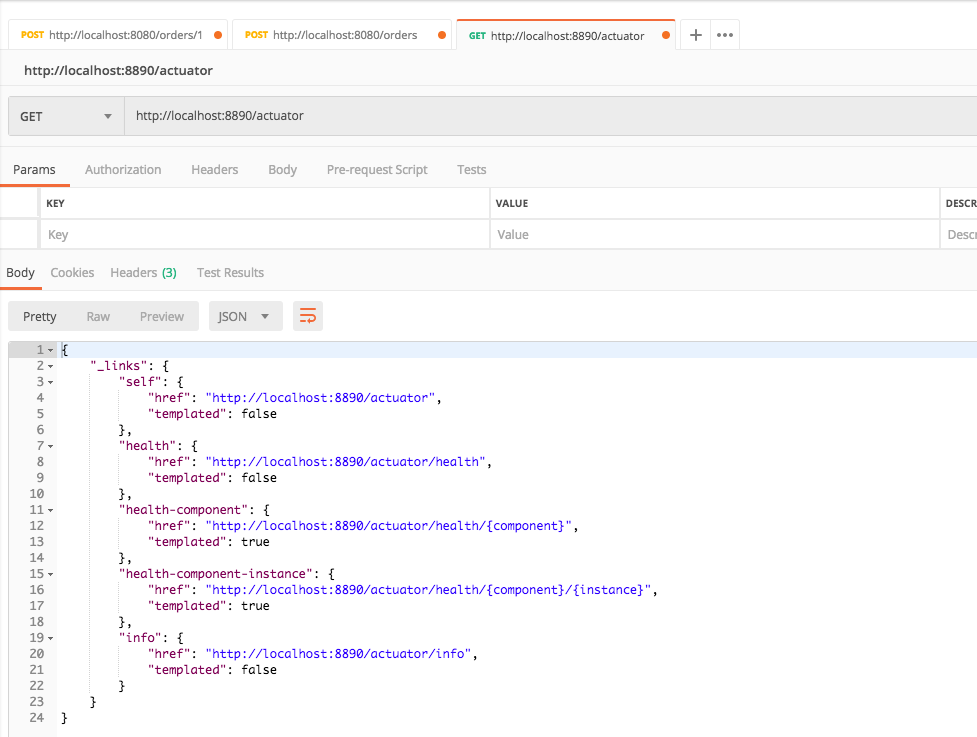Click the "health-component-instance" key text
The image size is (977, 737).
pyautogui.click(x=216, y=574)
